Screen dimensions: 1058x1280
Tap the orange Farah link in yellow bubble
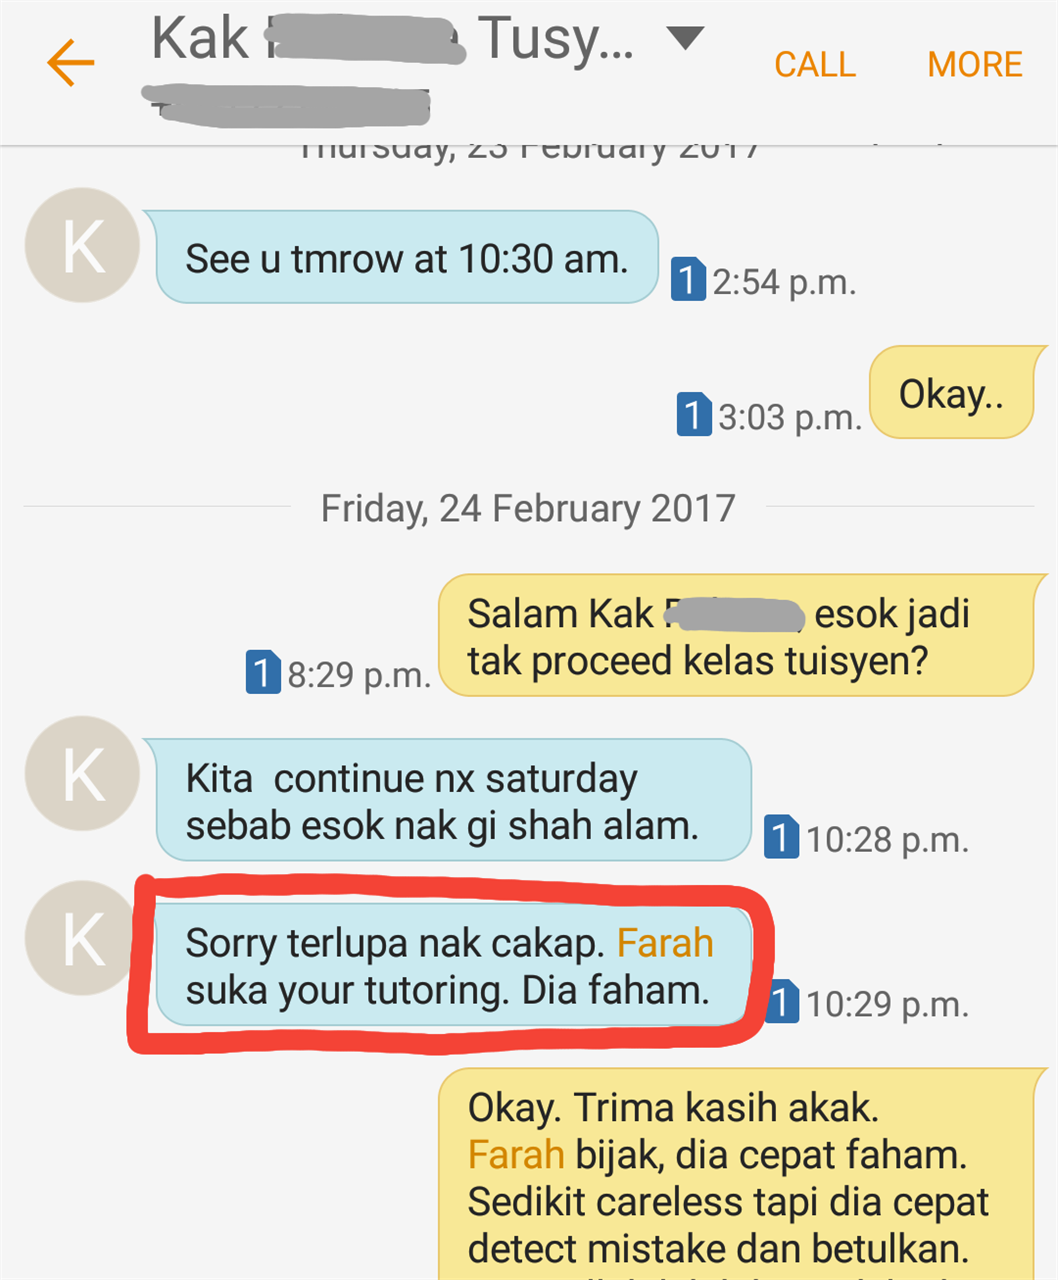[x=516, y=1155]
